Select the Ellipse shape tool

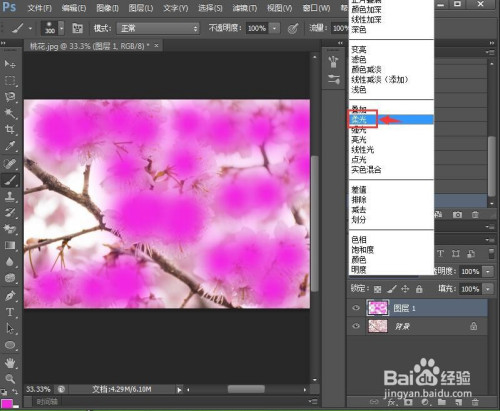click(10, 345)
